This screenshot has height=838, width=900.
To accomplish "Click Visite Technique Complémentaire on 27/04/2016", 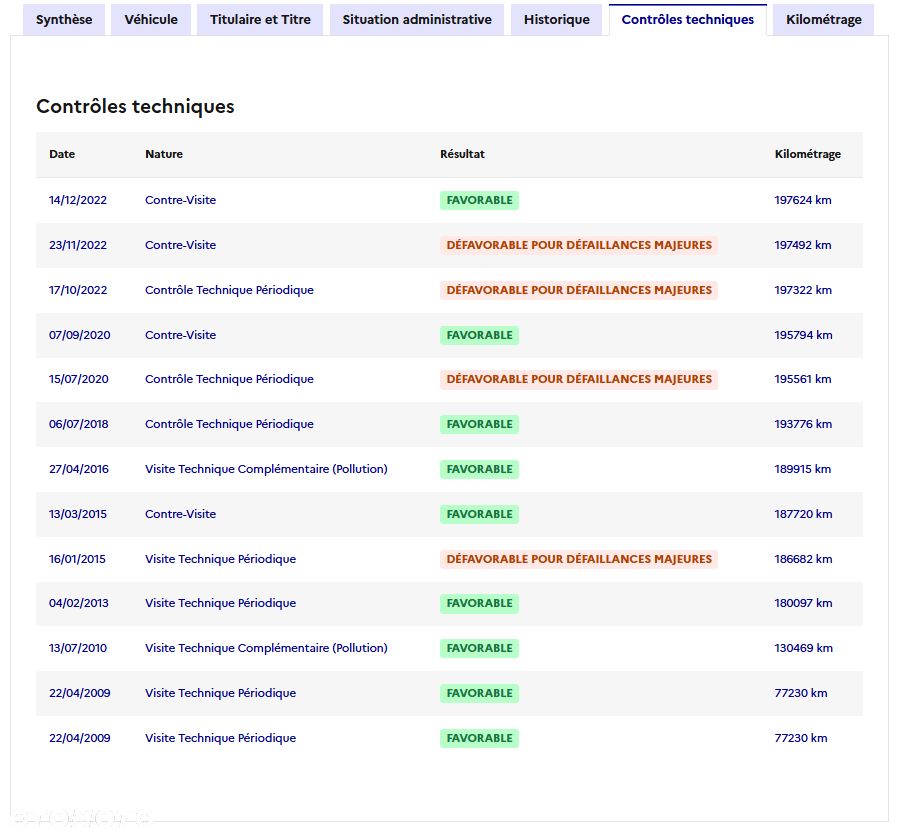I will pos(266,469).
